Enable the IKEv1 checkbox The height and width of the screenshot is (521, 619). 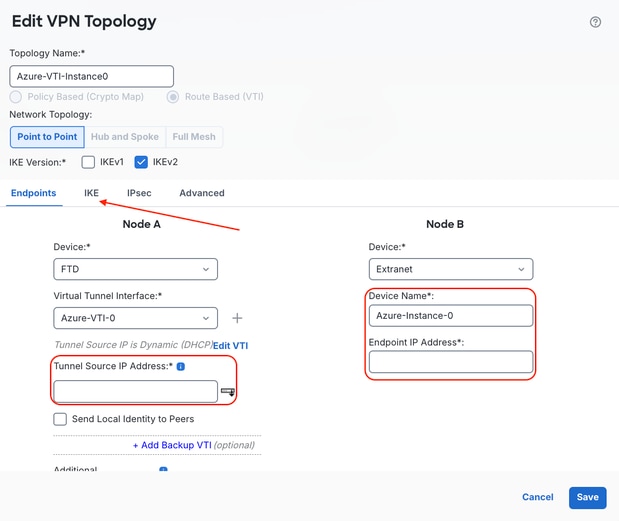pos(88,162)
